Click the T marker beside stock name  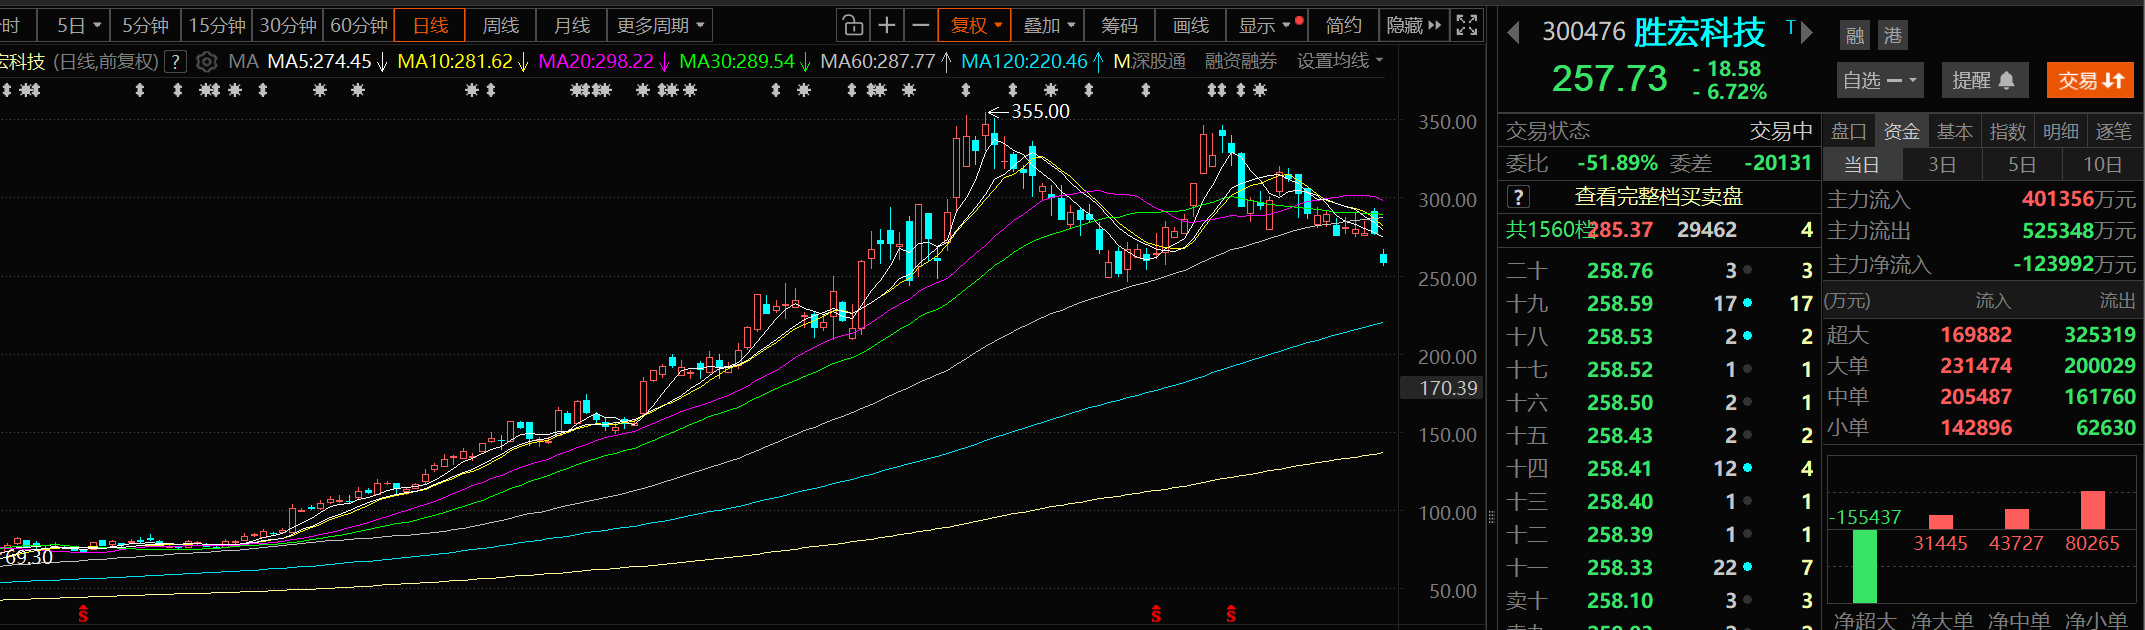click(1790, 27)
